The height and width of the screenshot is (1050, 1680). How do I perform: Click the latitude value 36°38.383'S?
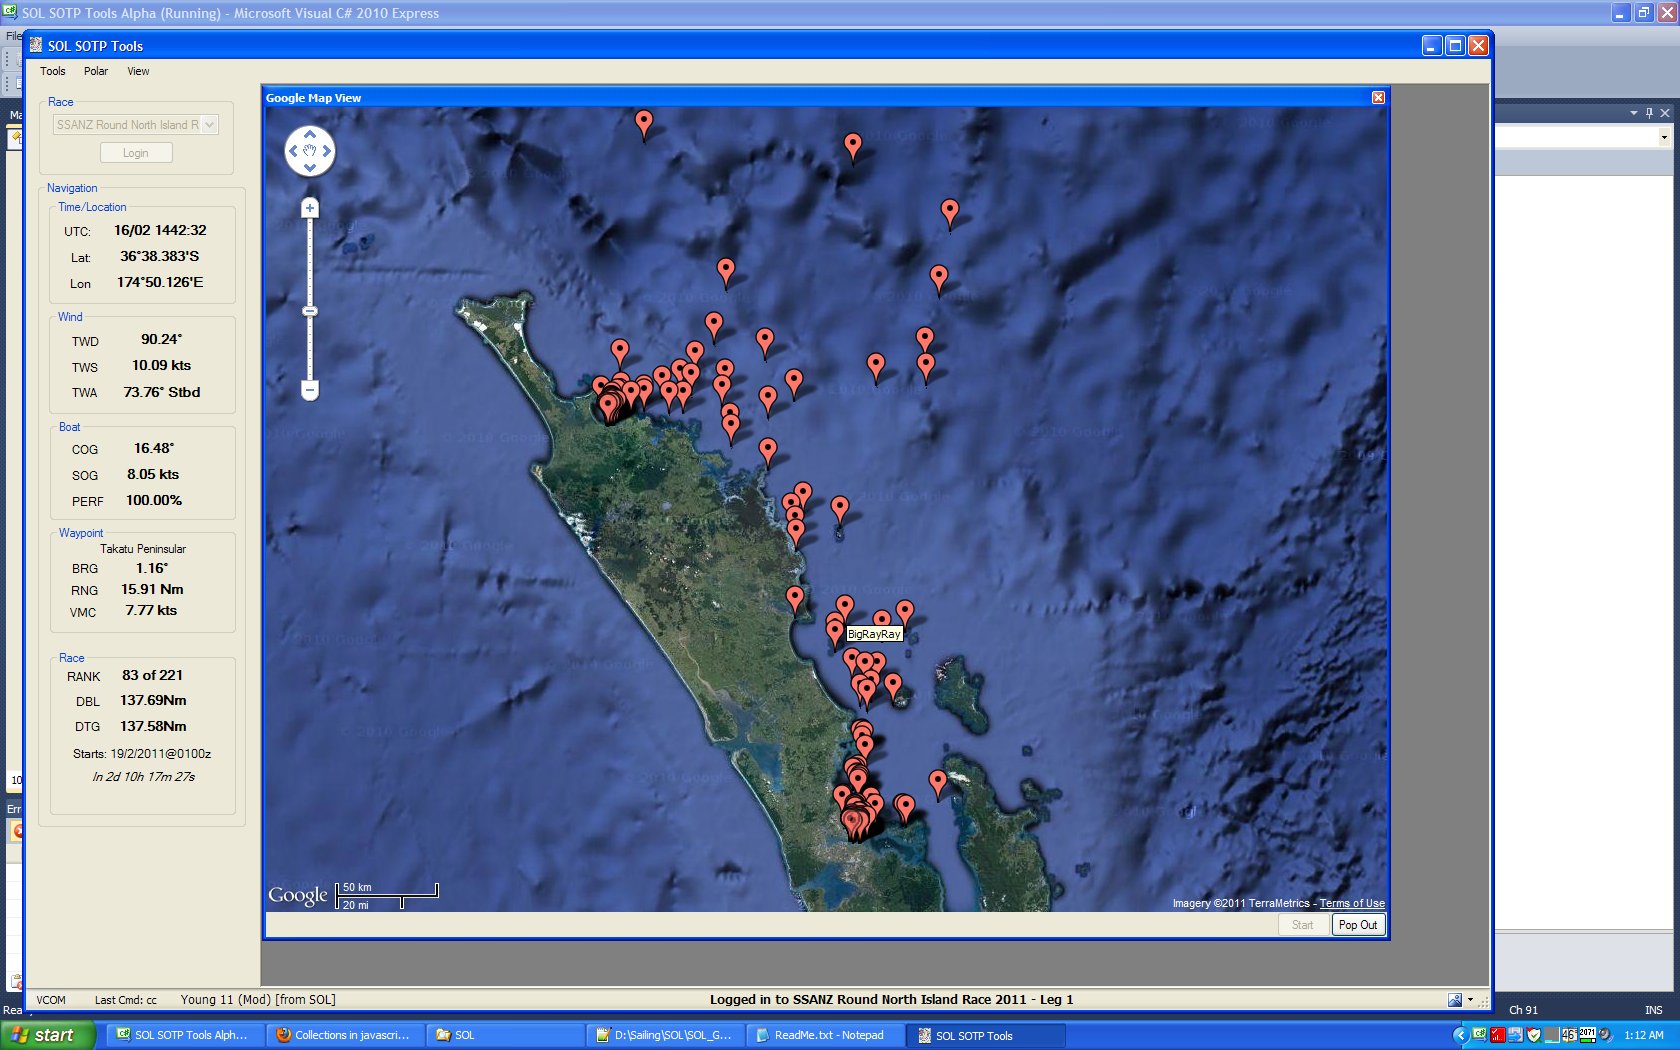tap(160, 256)
